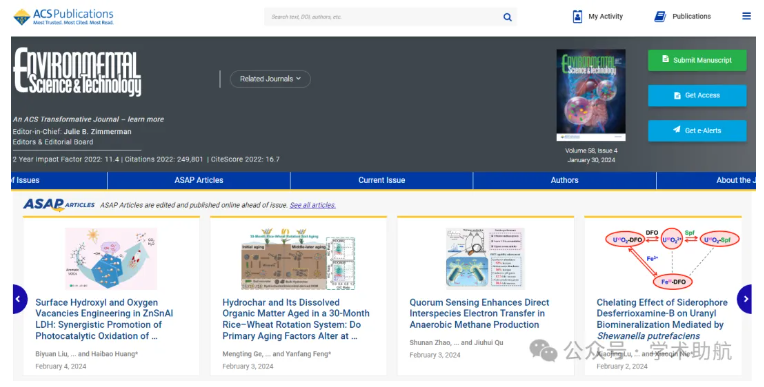Click the search magnifier icon
This screenshot has width=764, height=387.
507,17
